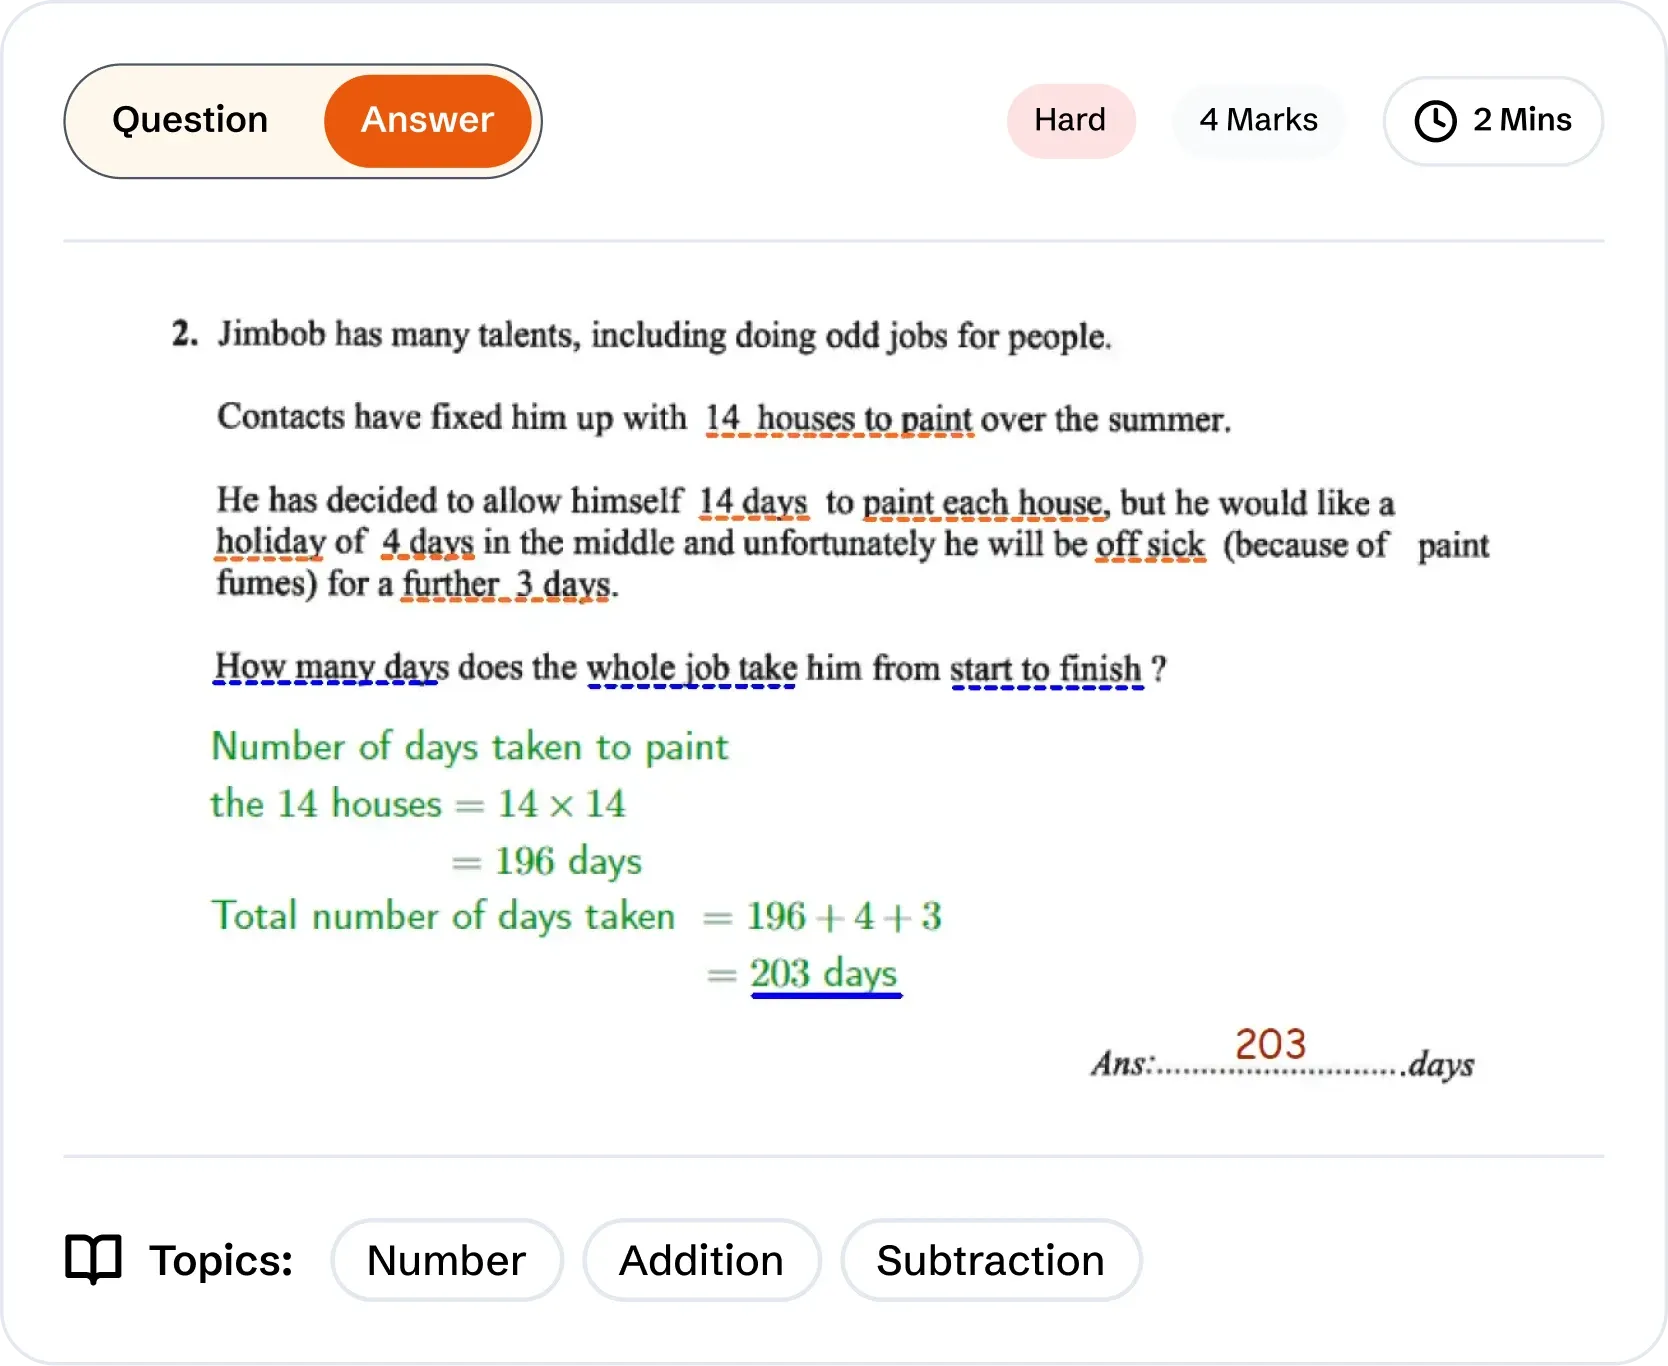The image size is (1668, 1366).
Task: Select the orange Answer tab
Action: tap(427, 120)
